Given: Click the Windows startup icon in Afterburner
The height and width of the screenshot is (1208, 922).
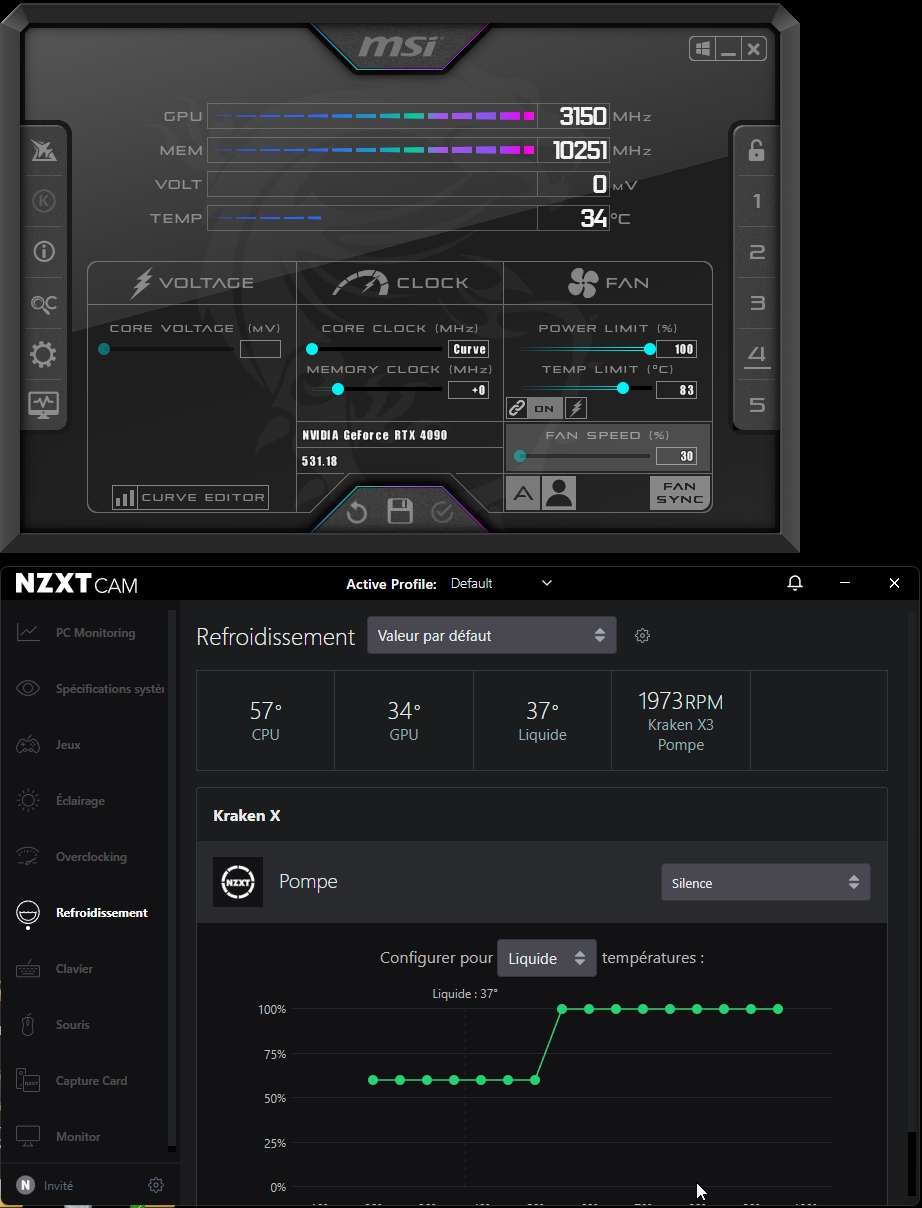Looking at the screenshot, I should 702,49.
